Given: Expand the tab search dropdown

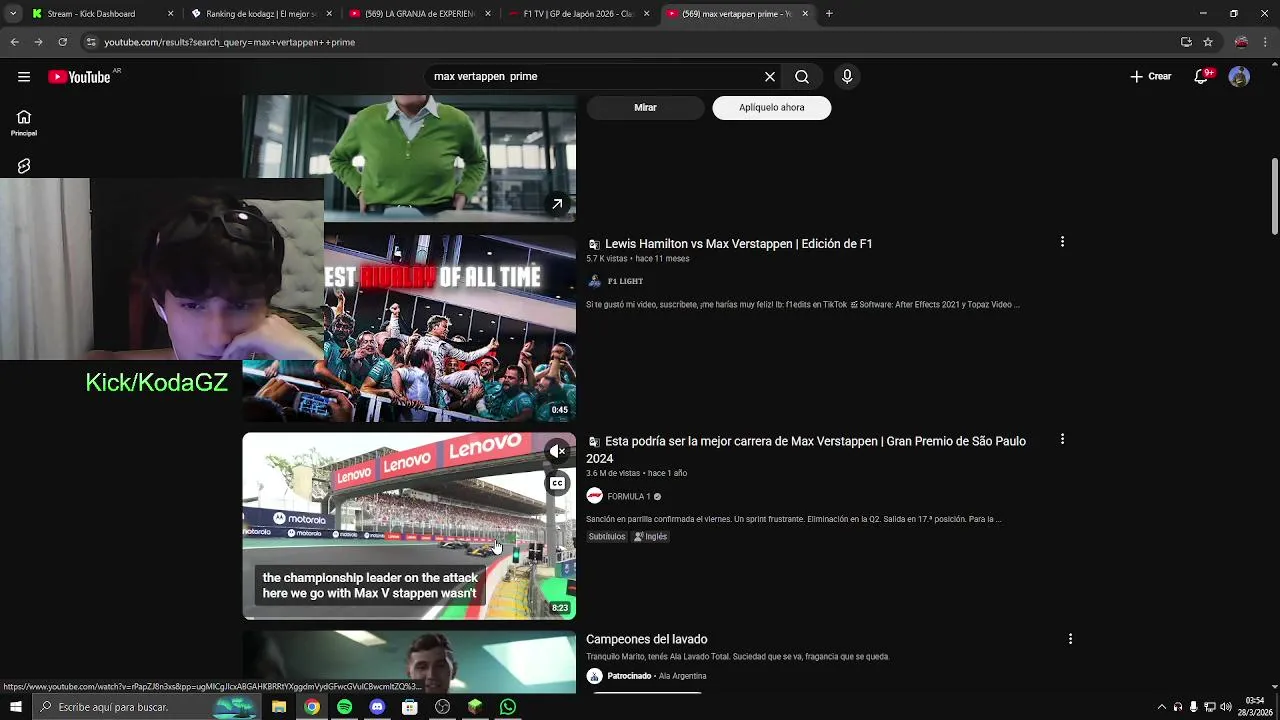Looking at the screenshot, I should tap(13, 14).
